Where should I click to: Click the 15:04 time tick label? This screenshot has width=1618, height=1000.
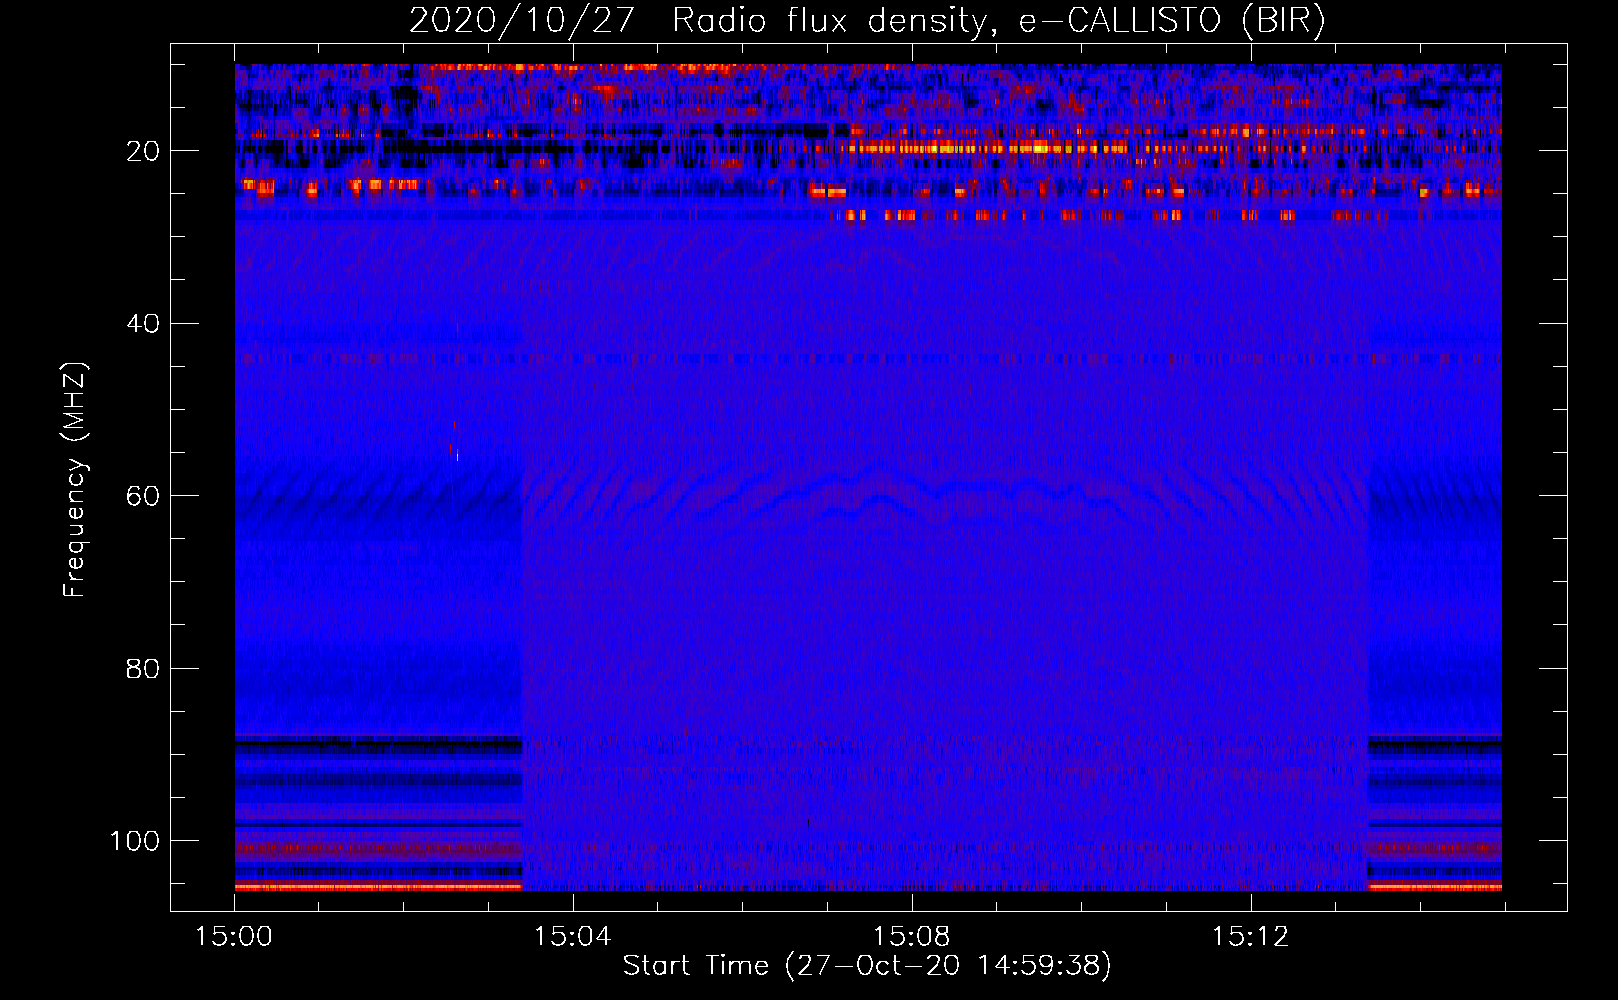click(572, 937)
